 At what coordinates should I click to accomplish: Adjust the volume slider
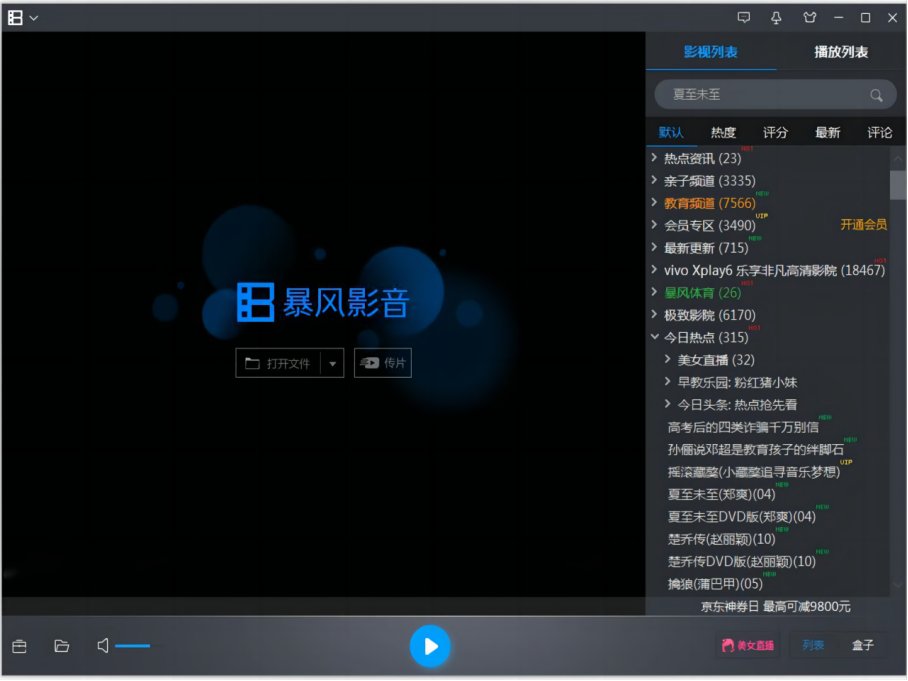(135, 646)
